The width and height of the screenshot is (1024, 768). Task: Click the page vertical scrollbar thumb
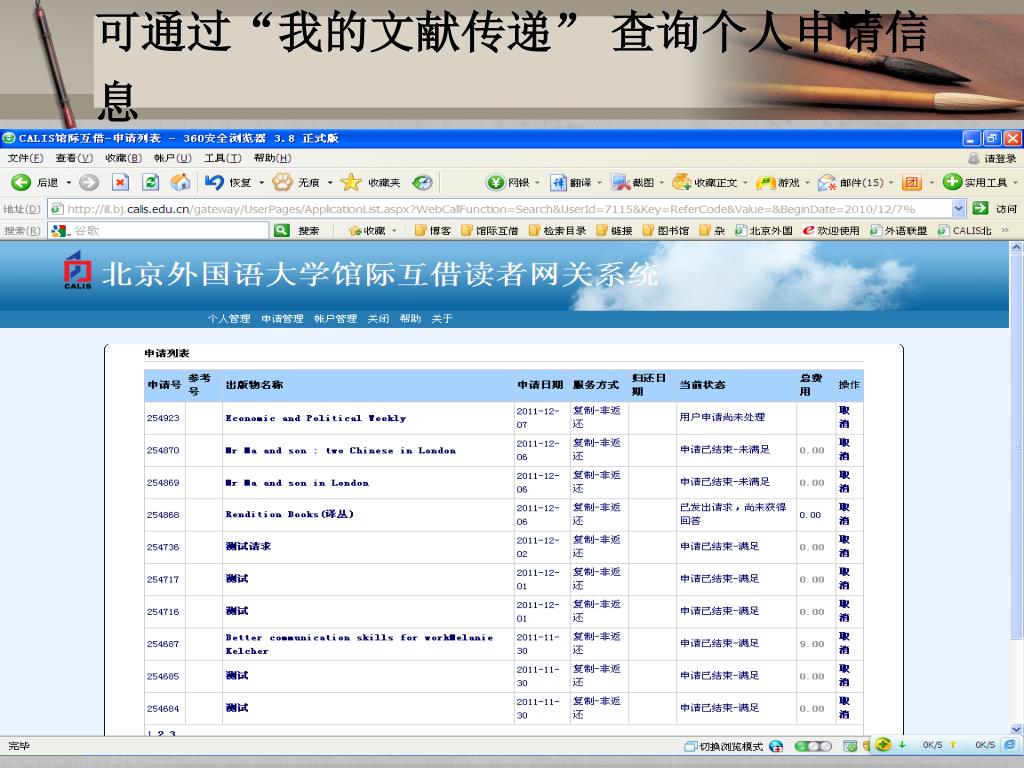tap(1016, 447)
